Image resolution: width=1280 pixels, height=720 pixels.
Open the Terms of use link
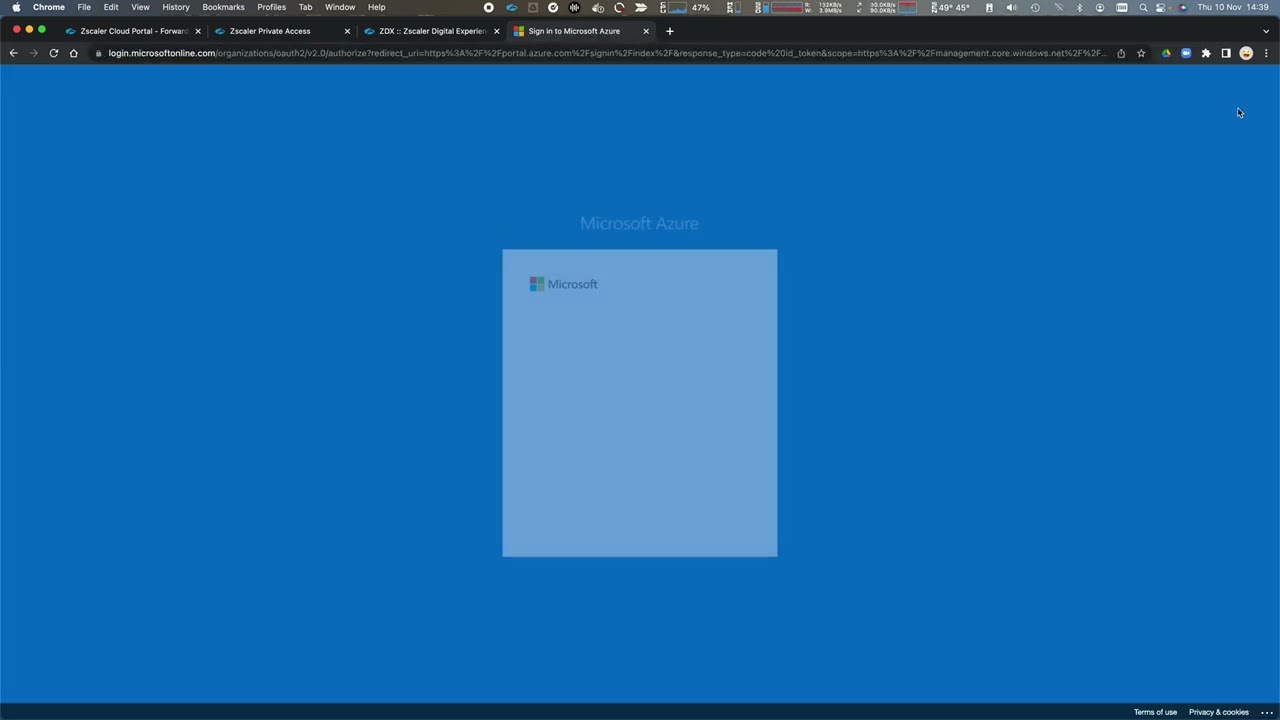click(x=1155, y=712)
